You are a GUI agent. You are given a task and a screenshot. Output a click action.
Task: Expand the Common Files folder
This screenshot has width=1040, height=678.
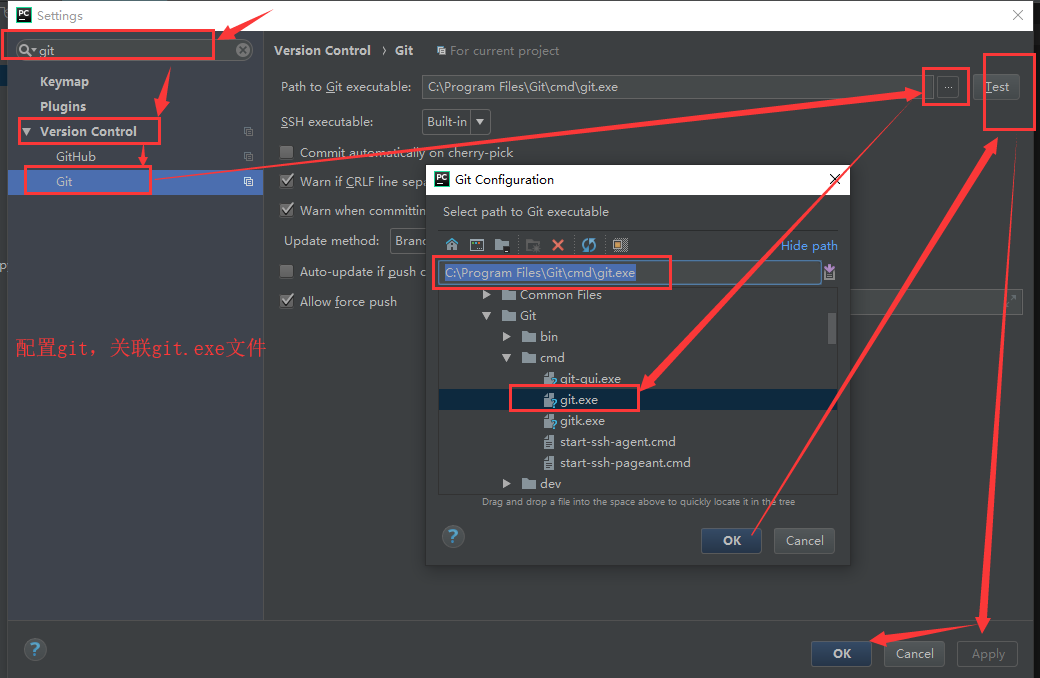coord(486,295)
